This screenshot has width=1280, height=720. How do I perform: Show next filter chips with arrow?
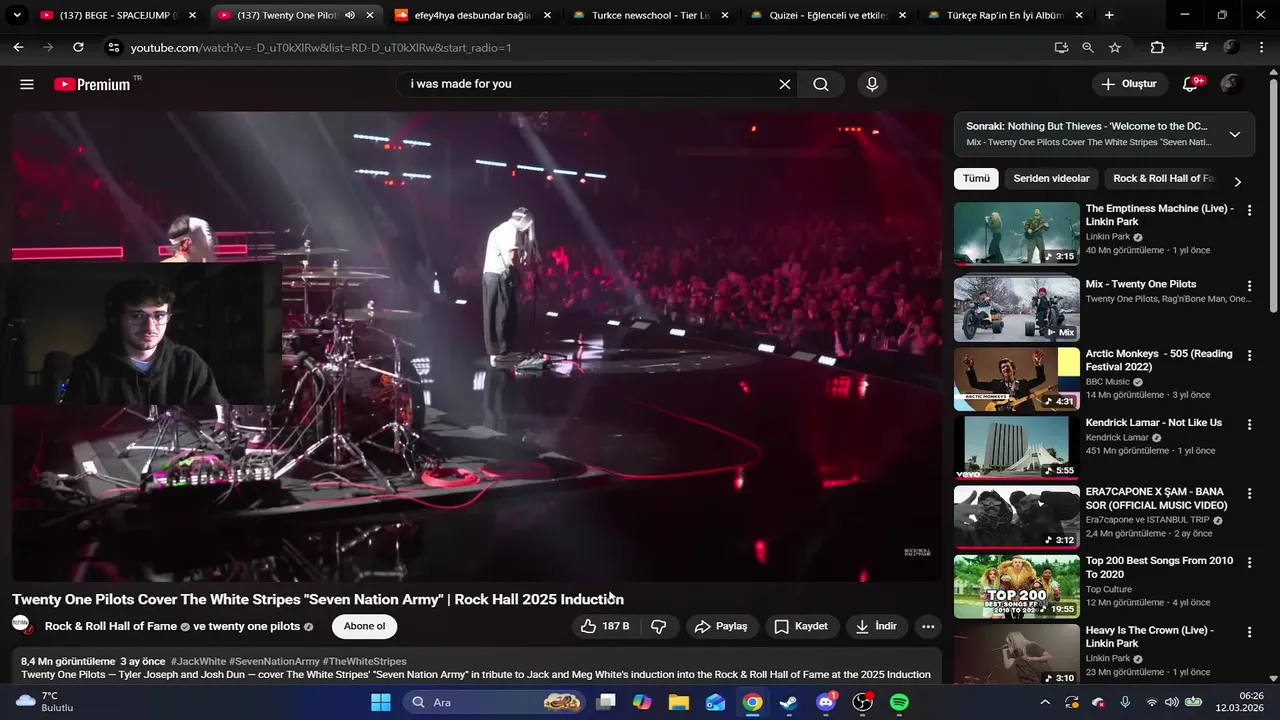1237,181
